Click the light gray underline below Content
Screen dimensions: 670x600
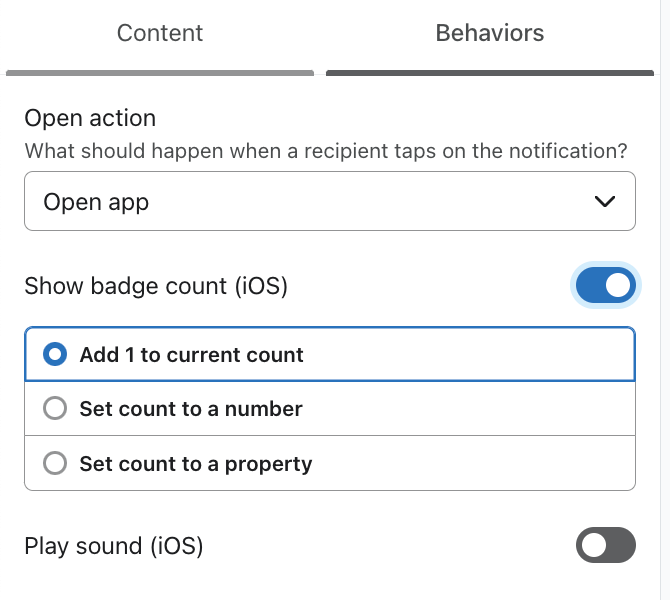coord(160,73)
